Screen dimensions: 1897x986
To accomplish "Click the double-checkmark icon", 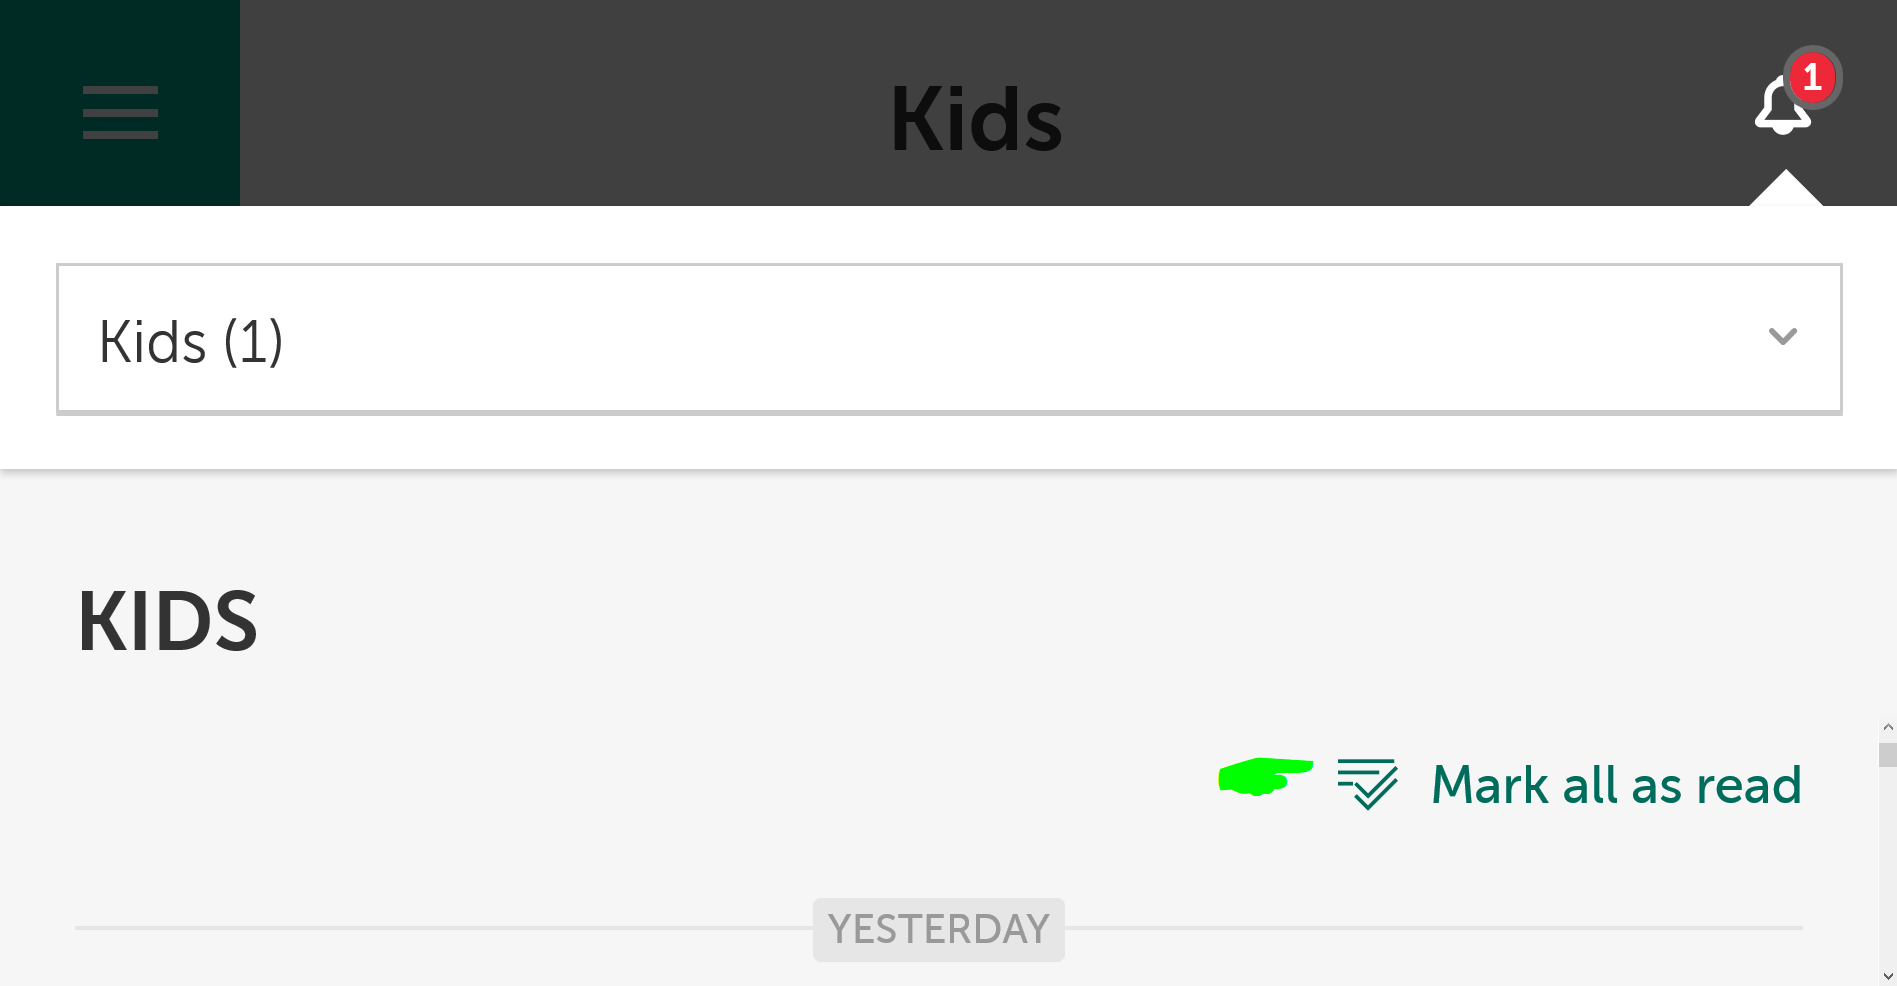I will (1367, 783).
